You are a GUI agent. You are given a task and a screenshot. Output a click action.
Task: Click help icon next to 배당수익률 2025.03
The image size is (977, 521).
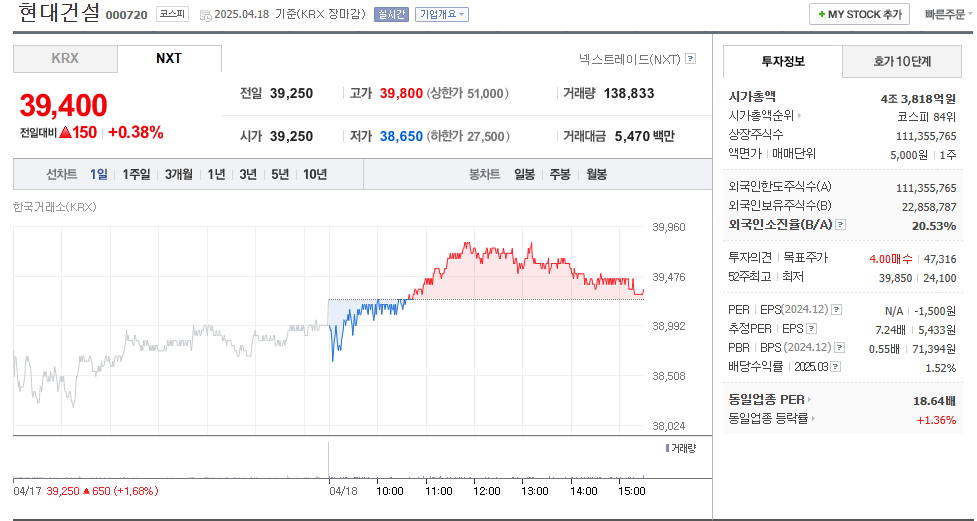pos(836,366)
